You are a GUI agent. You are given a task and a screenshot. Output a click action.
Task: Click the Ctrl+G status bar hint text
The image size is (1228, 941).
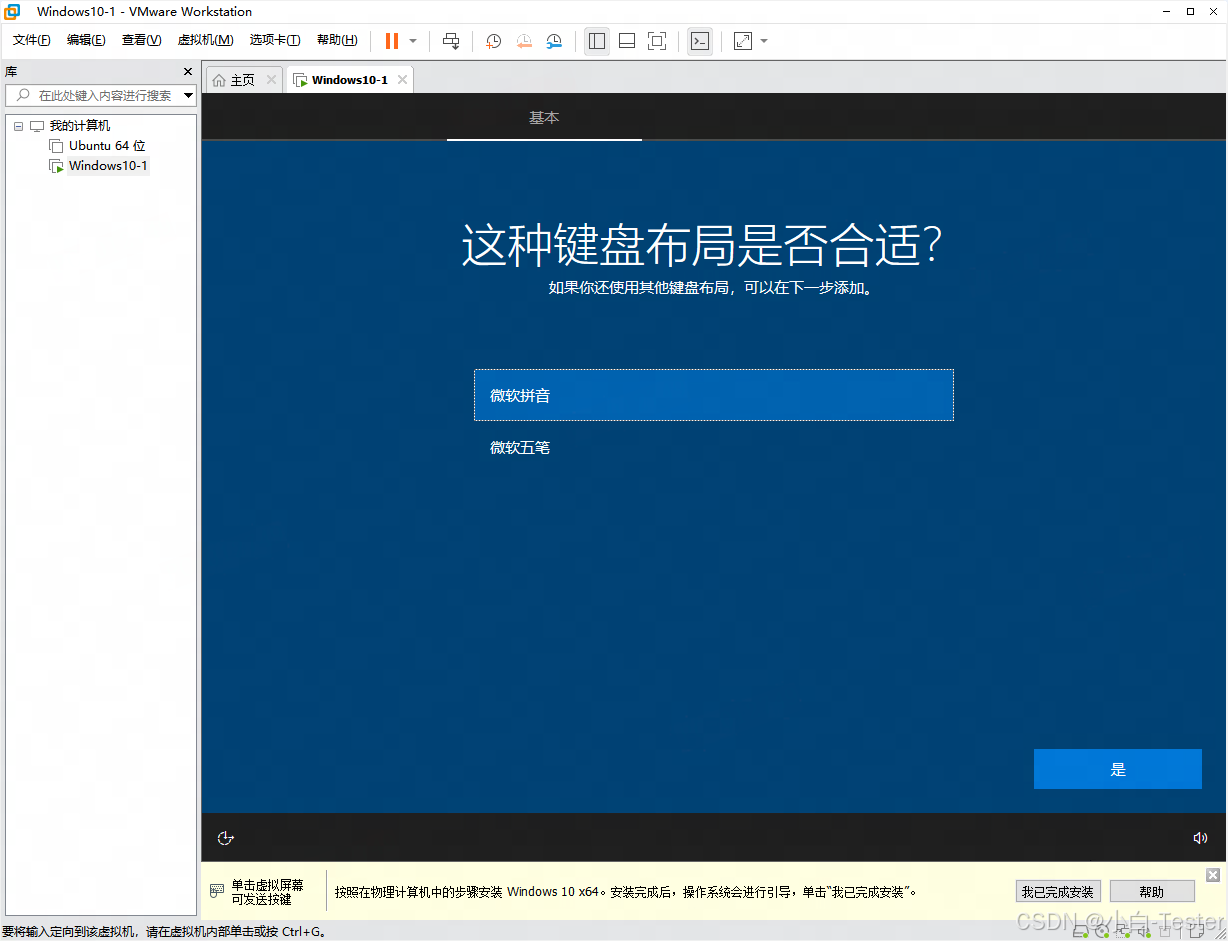pyautogui.click(x=165, y=932)
